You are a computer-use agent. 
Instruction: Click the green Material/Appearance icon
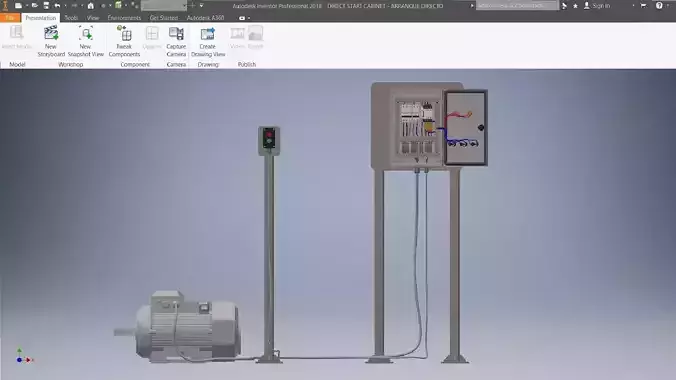pos(118,6)
